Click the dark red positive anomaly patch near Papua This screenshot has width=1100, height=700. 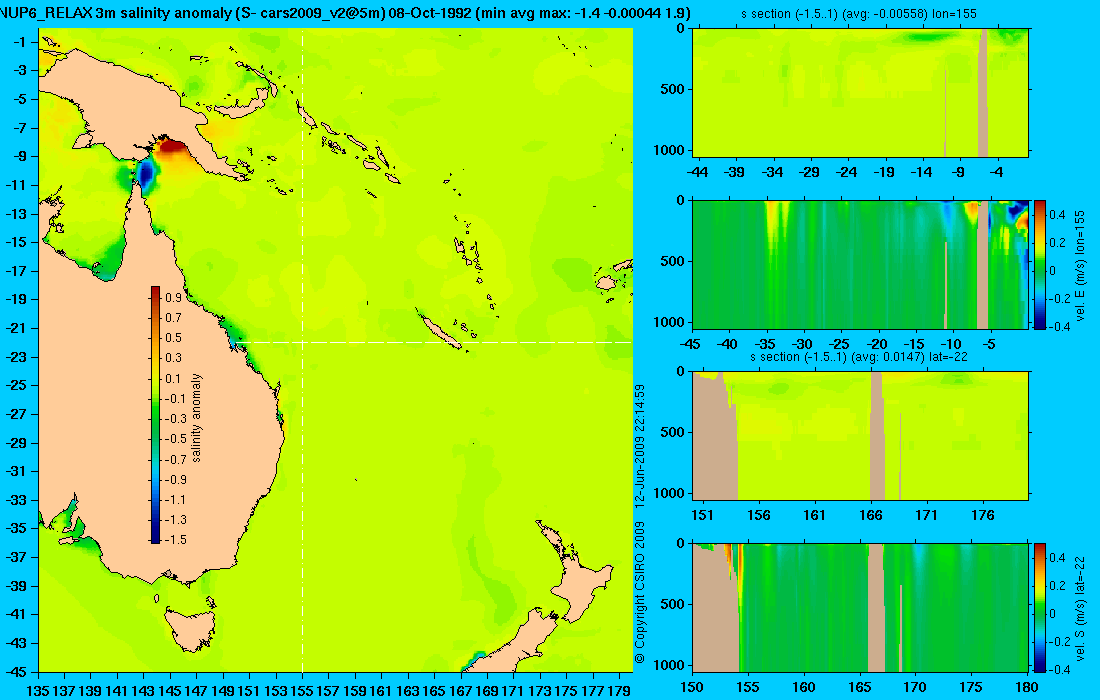171,148
